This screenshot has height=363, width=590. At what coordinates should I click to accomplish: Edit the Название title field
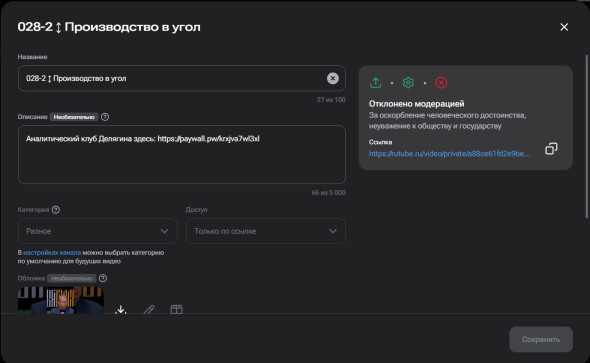(181, 78)
